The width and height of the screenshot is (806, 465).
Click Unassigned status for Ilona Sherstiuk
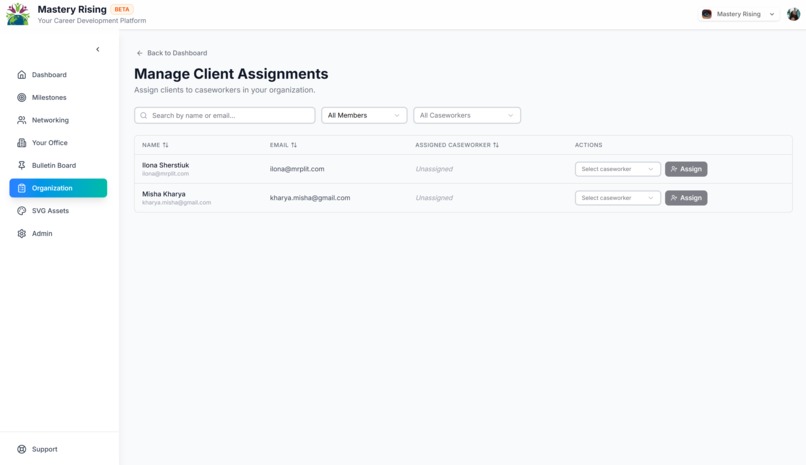click(434, 169)
